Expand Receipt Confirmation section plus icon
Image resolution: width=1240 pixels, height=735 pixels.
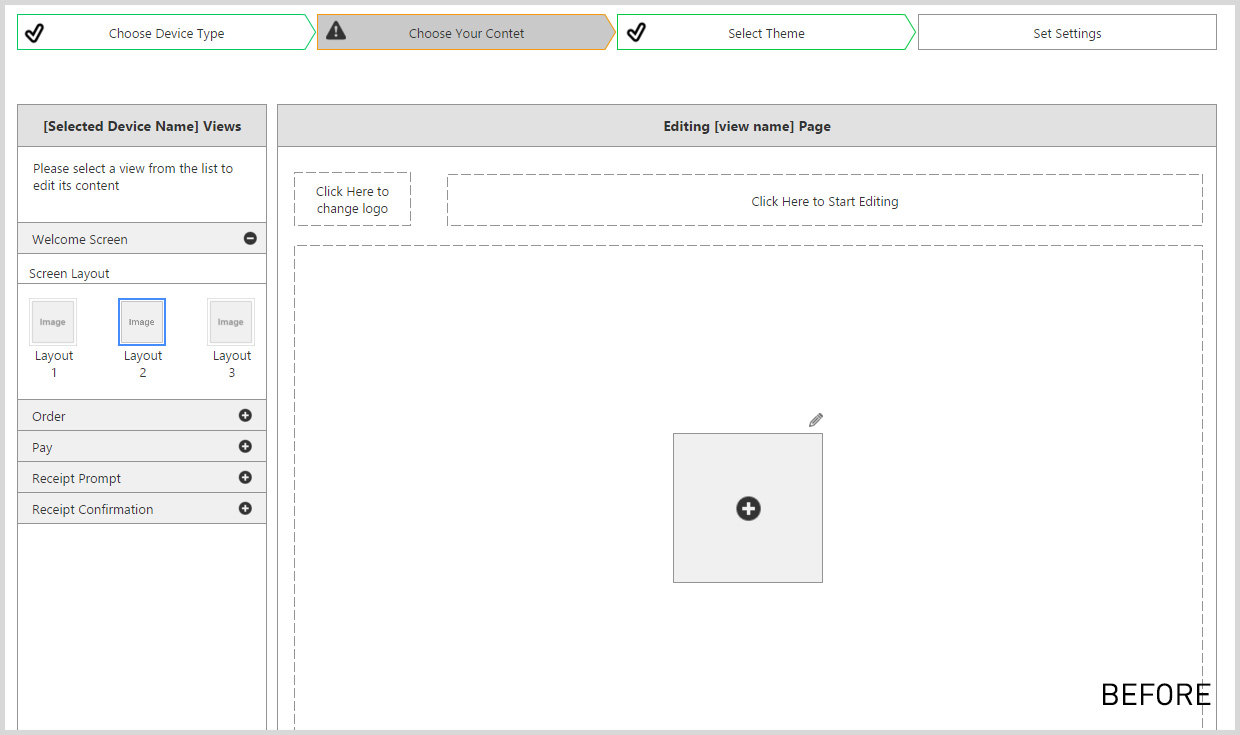click(x=245, y=509)
